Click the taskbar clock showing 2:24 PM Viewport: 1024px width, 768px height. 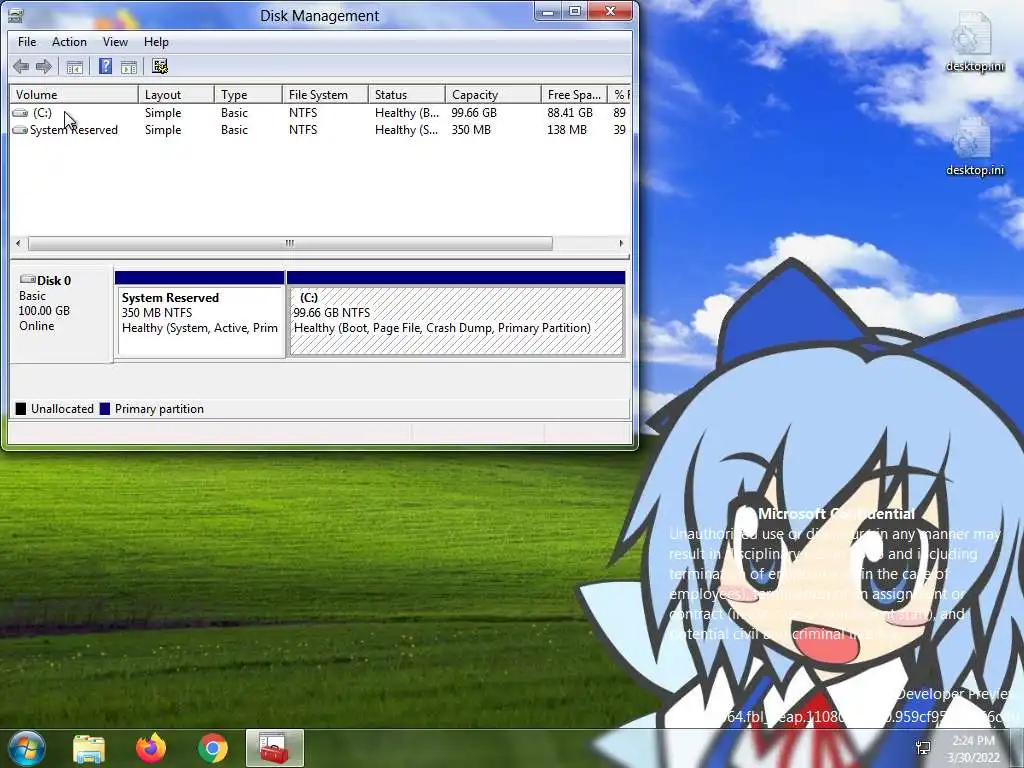(973, 748)
